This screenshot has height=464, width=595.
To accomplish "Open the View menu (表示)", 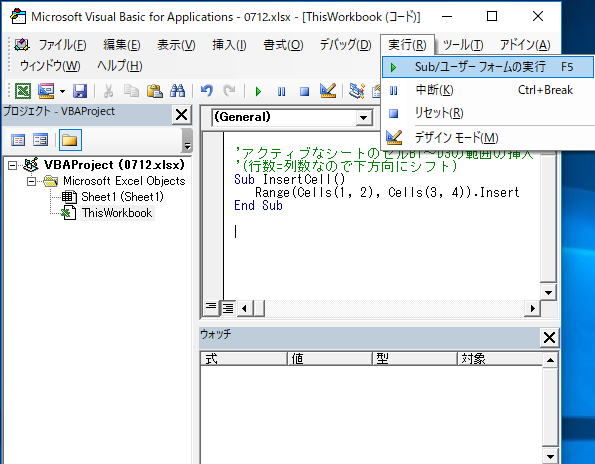I will click(x=176, y=45).
